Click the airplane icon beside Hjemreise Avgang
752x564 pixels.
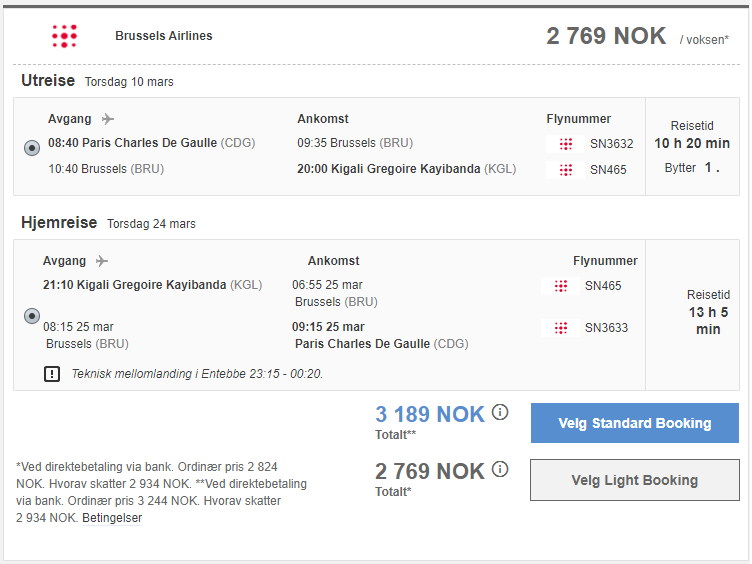pos(102,261)
